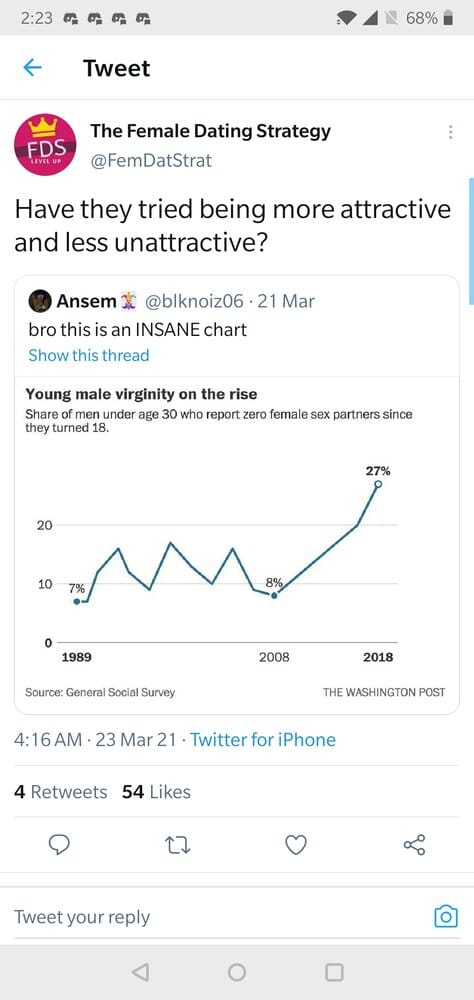Open the FDS profile avatar
Image resolution: width=474 pixels, height=1000 pixels.
(45, 144)
